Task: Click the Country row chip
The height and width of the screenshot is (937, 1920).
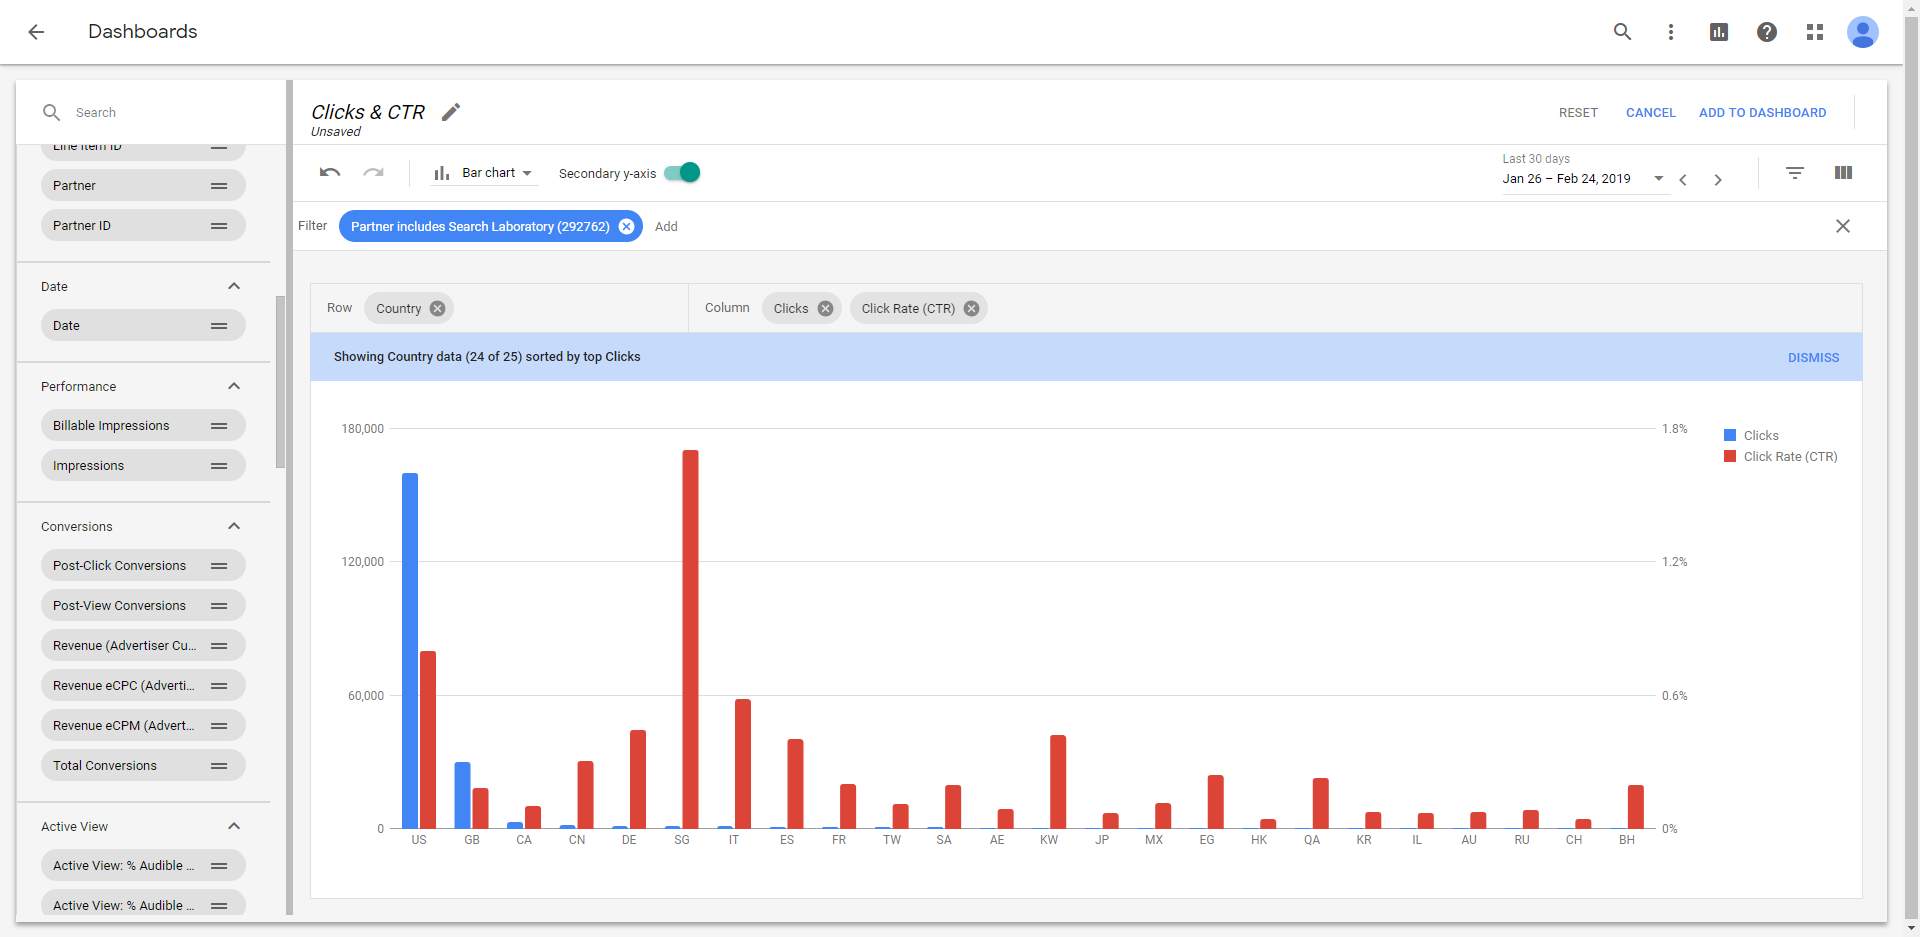Action: pyautogui.click(x=408, y=309)
